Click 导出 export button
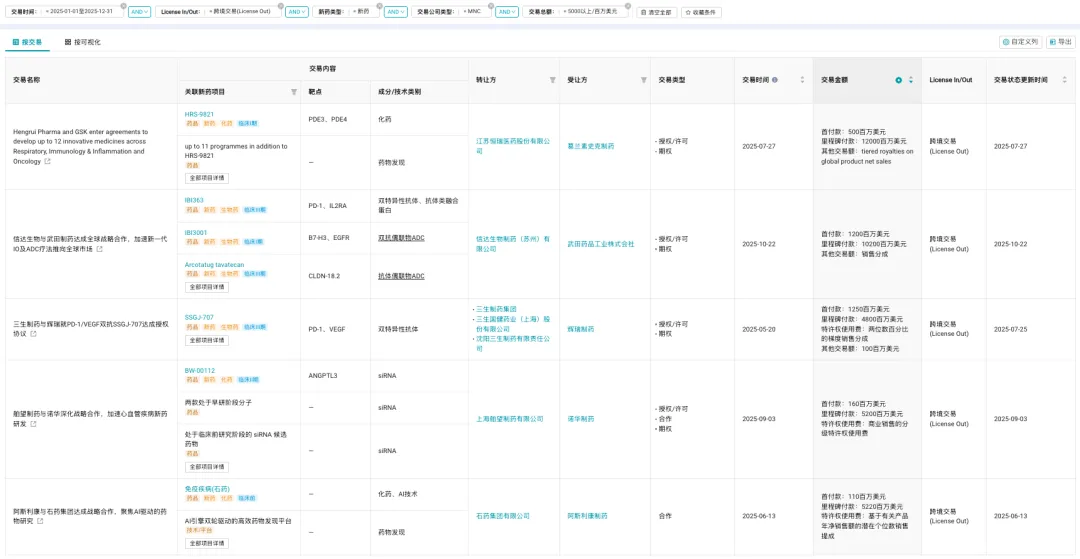Screen dimensions: 1080x559 point(1060,42)
